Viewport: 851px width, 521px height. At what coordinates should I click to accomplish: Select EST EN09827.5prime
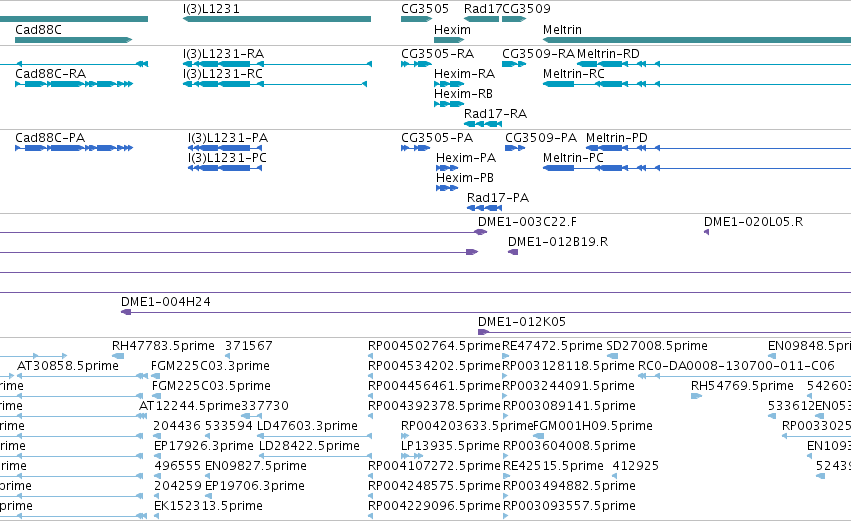256,466
